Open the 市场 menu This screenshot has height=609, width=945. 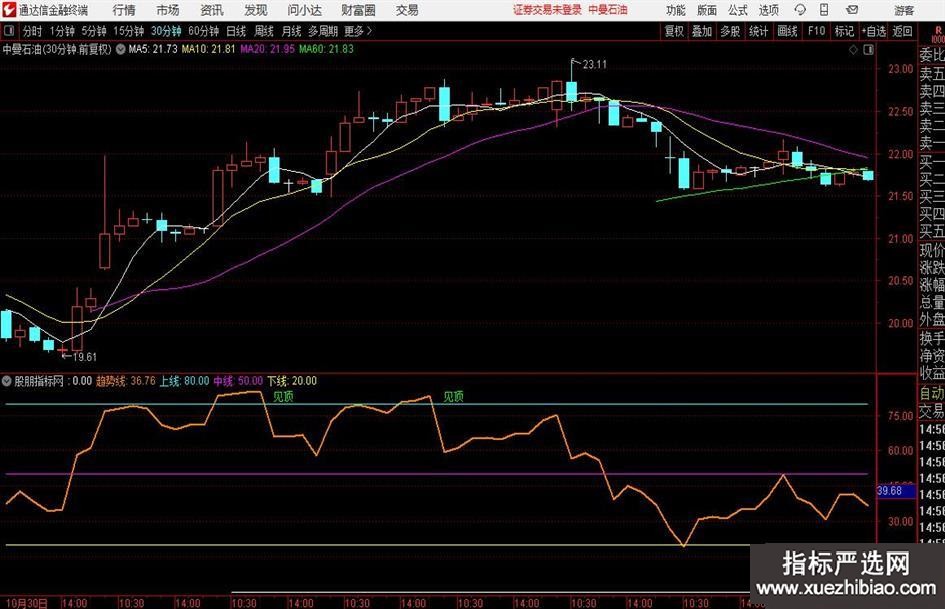(168, 10)
